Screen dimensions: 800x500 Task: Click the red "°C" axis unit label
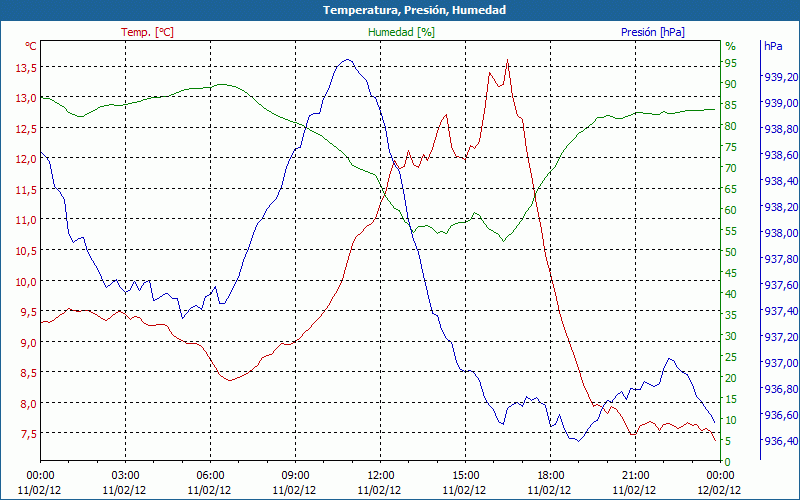tap(31, 46)
